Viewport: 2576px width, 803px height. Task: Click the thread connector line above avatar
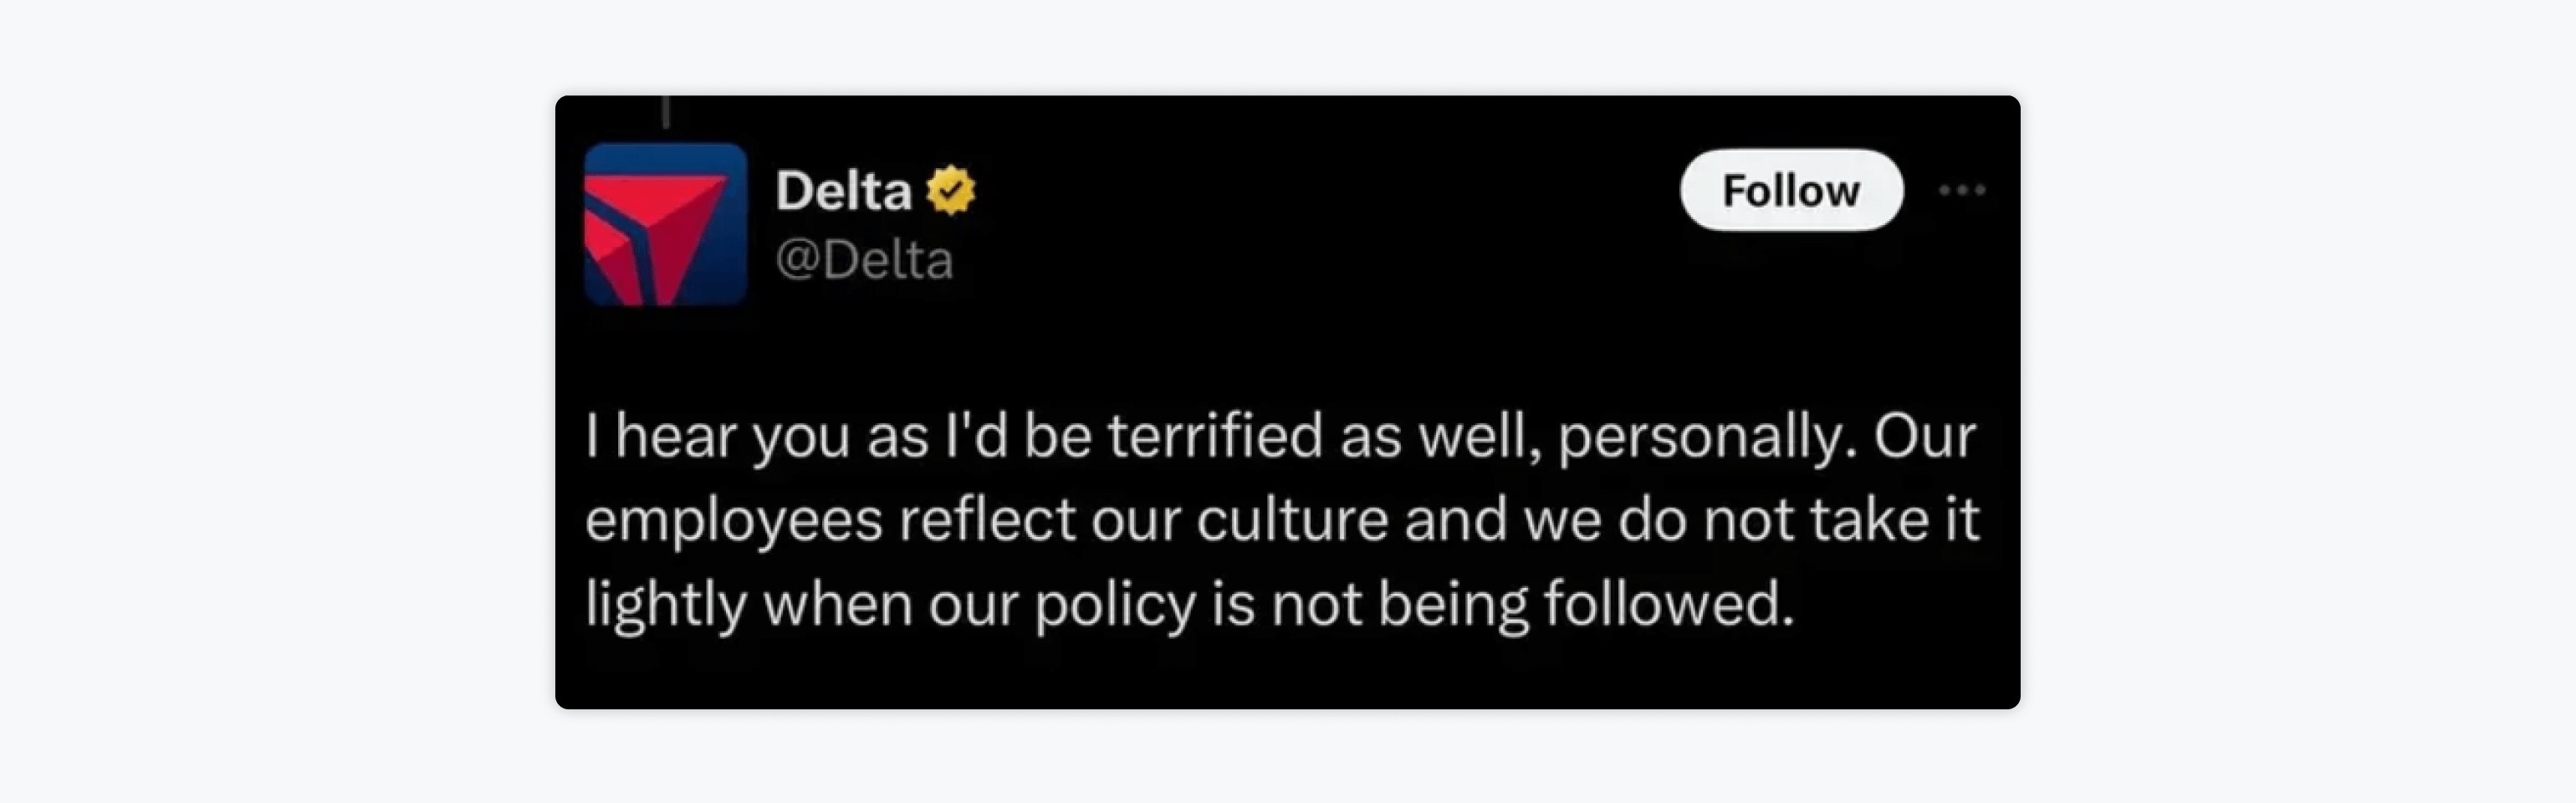666,112
